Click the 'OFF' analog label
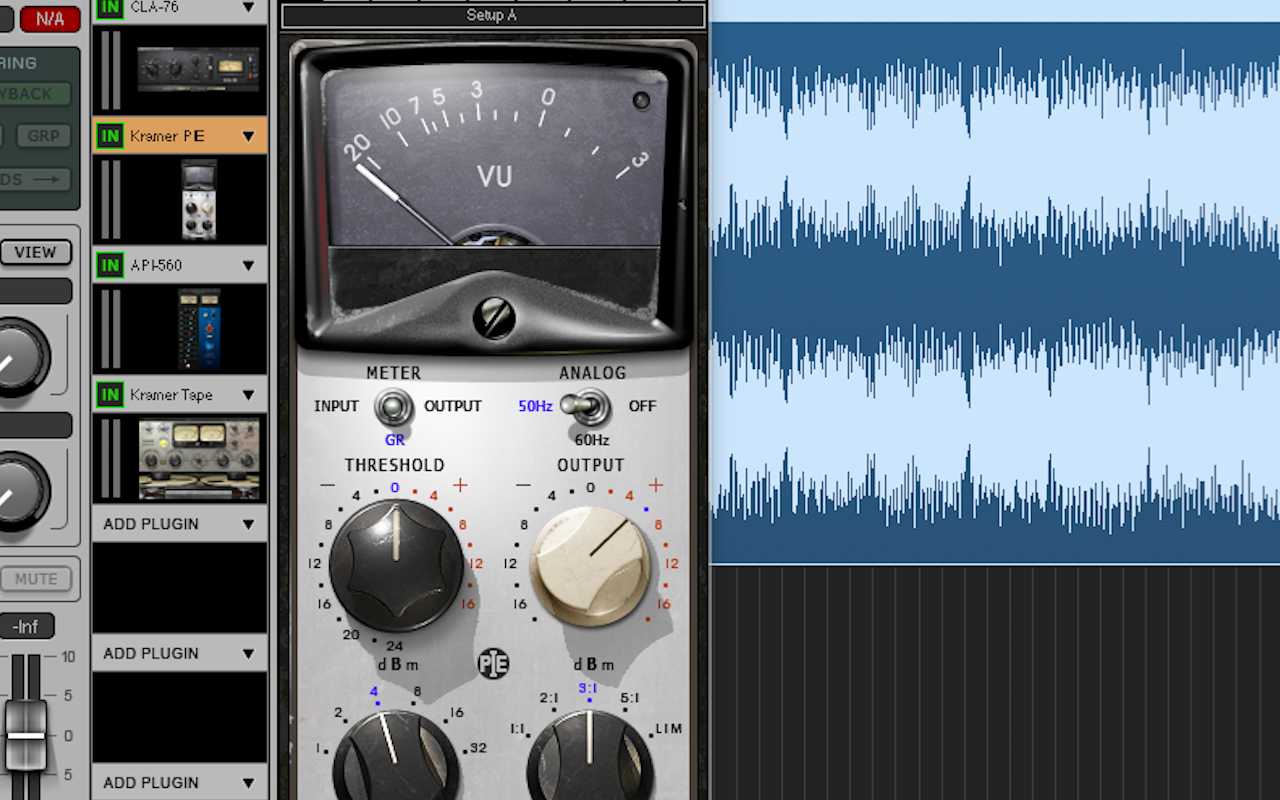The image size is (1280, 800). [x=642, y=406]
